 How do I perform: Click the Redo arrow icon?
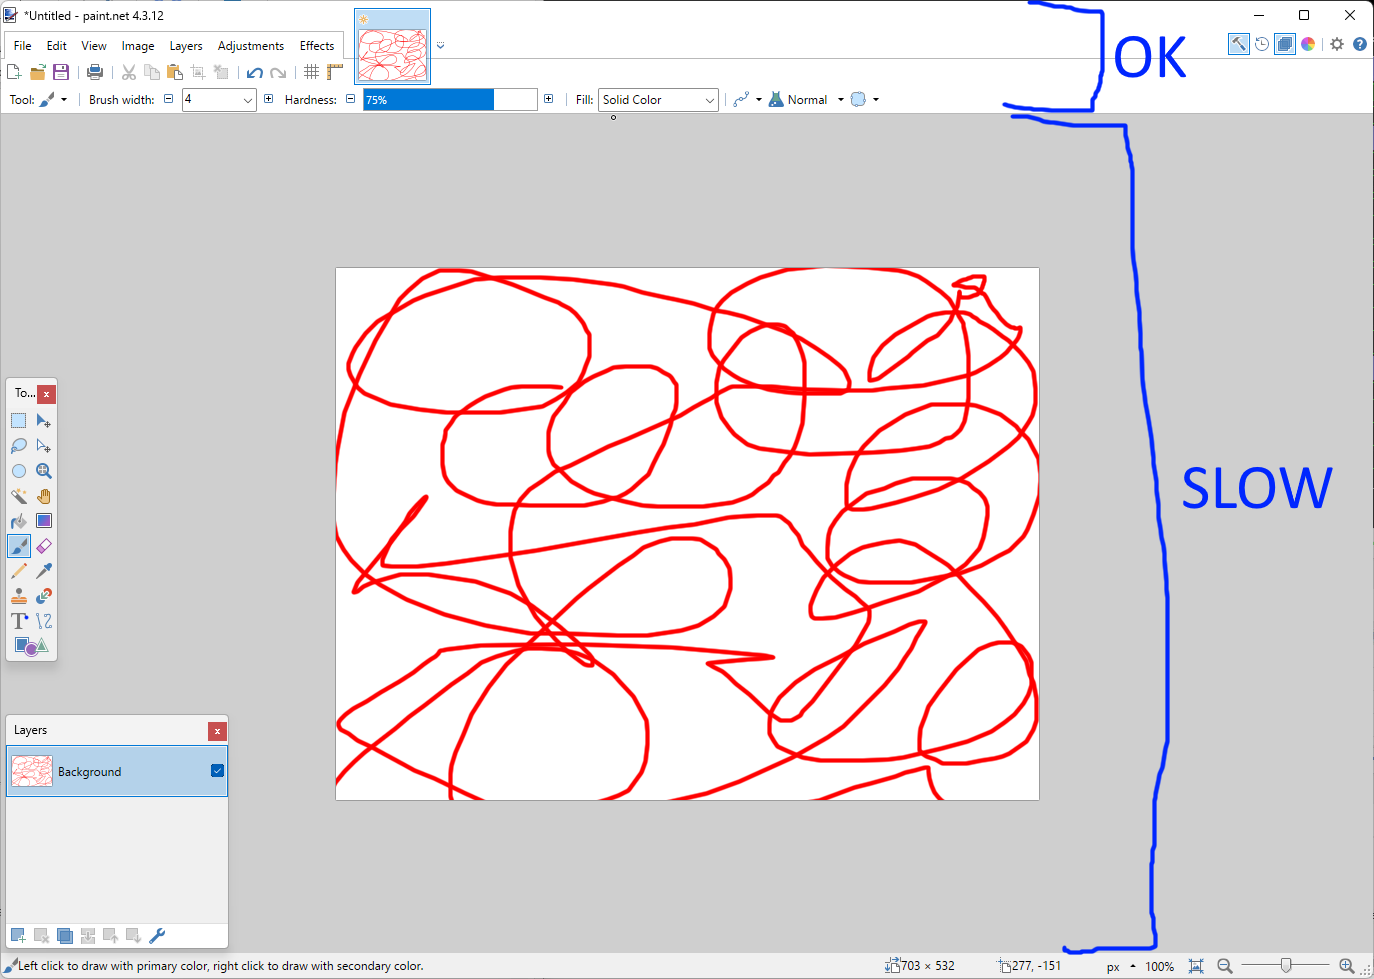click(x=279, y=72)
